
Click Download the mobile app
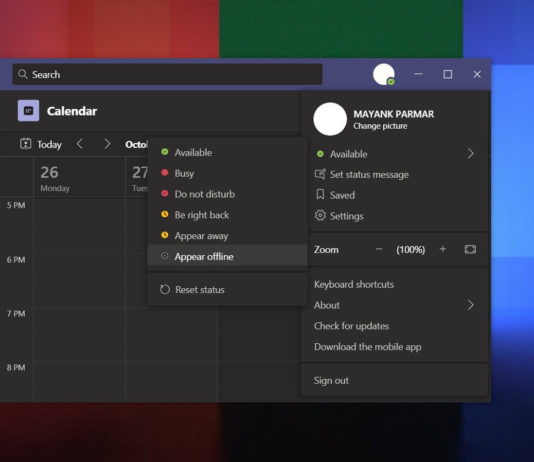pos(395,347)
